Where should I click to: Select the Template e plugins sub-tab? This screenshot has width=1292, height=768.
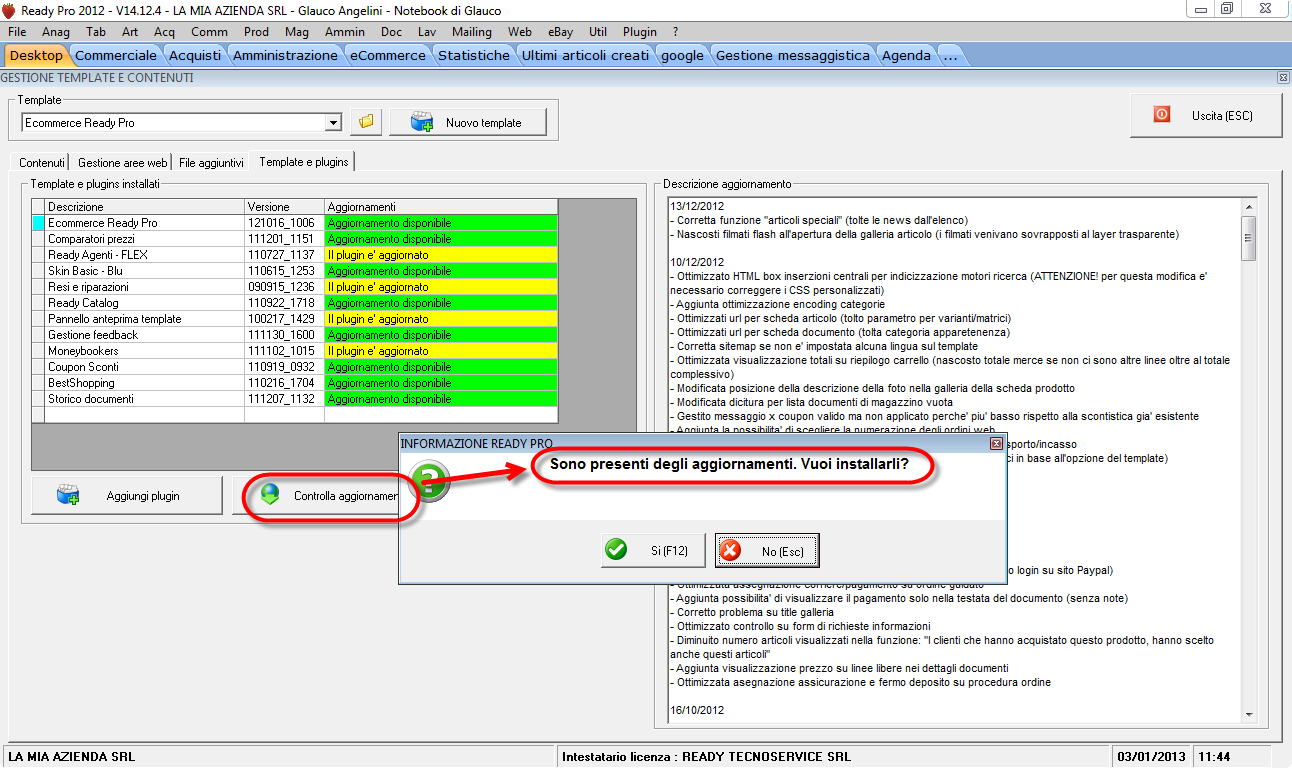coord(303,161)
